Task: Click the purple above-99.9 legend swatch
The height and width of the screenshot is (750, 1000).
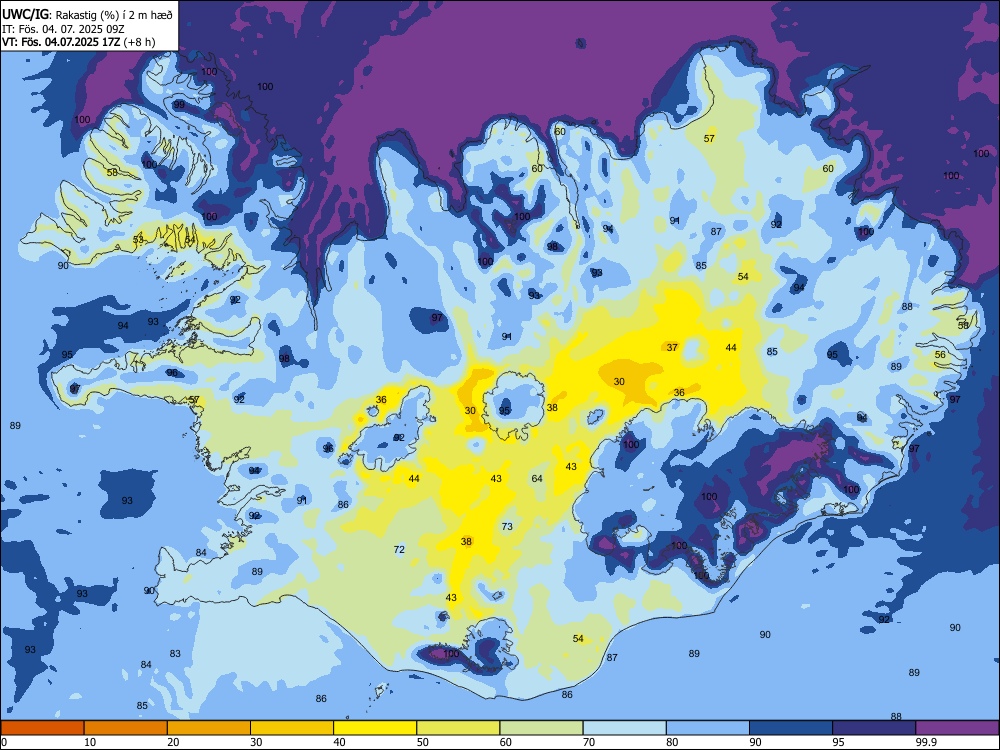Action: [x=958, y=728]
